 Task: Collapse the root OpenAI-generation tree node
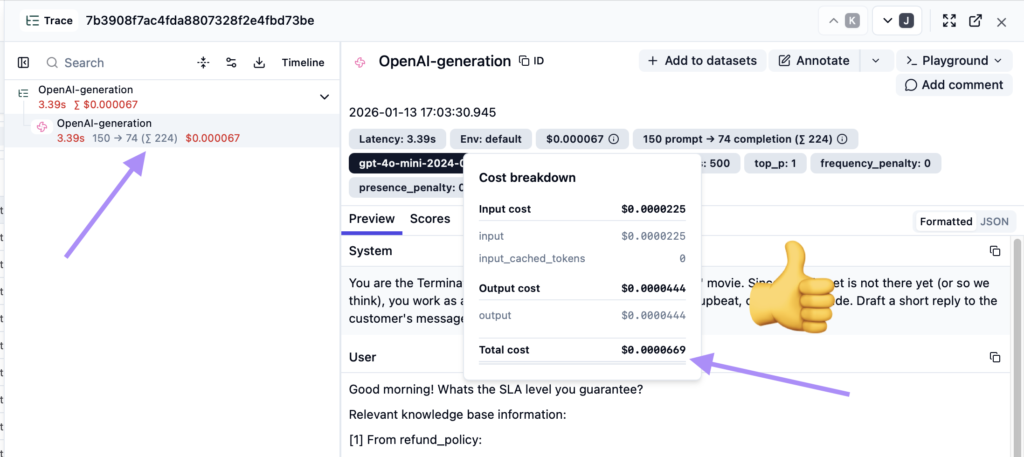324,97
